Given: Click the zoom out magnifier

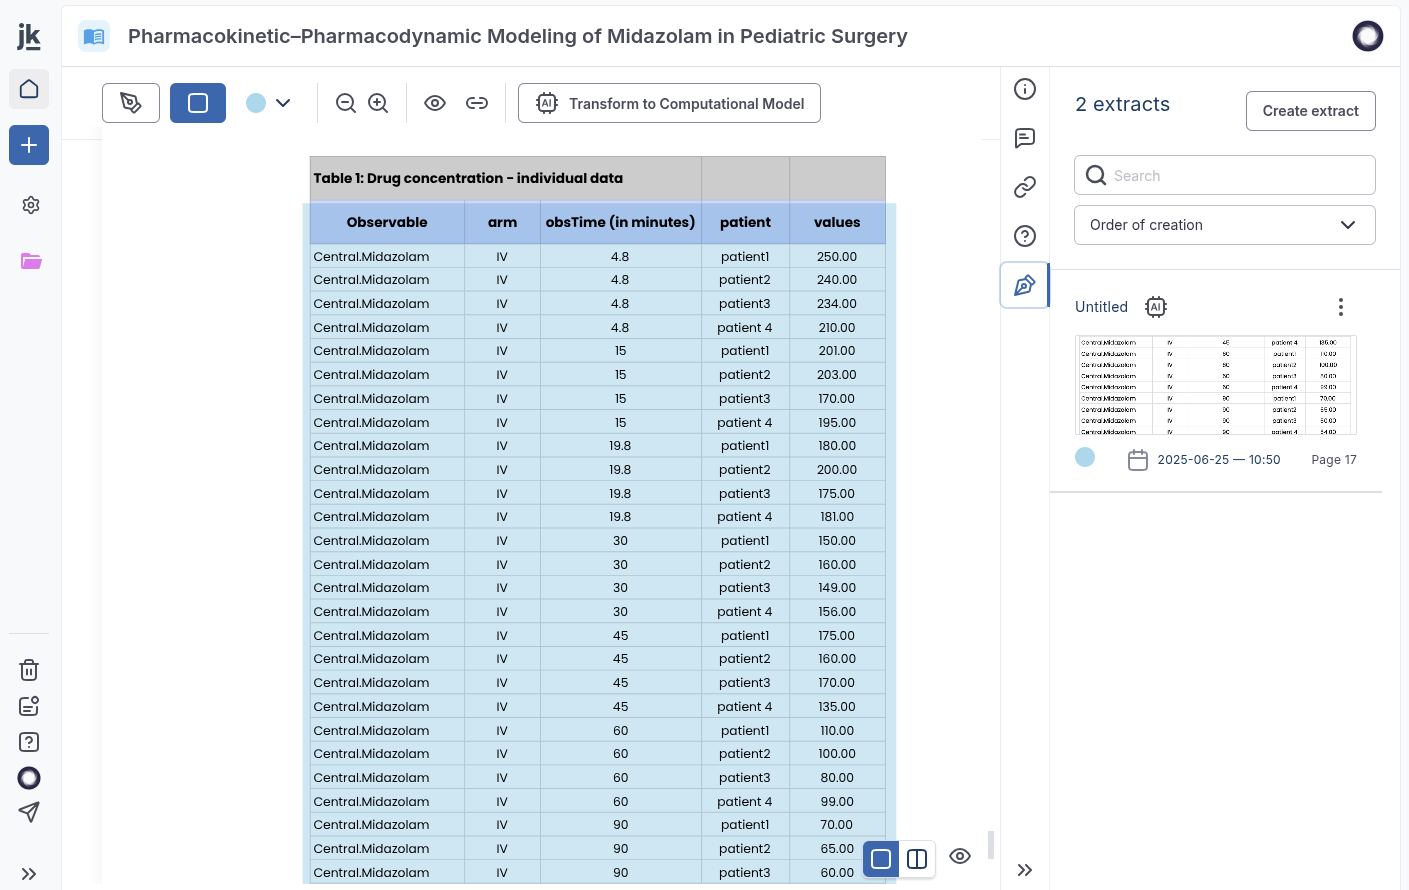Looking at the screenshot, I should [346, 103].
